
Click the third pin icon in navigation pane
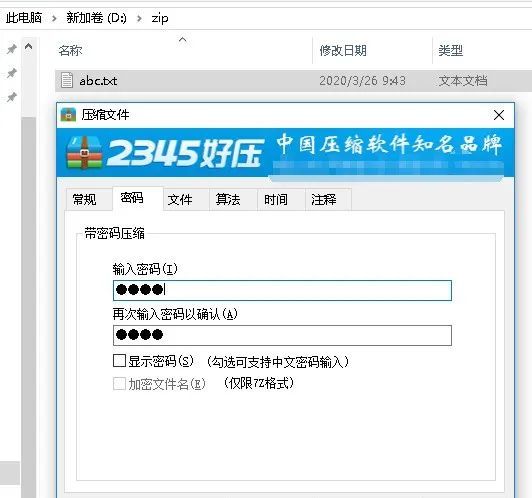[12, 97]
